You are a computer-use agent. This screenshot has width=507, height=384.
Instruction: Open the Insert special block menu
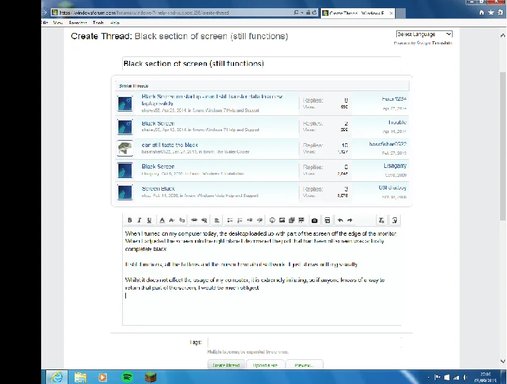click(x=301, y=220)
